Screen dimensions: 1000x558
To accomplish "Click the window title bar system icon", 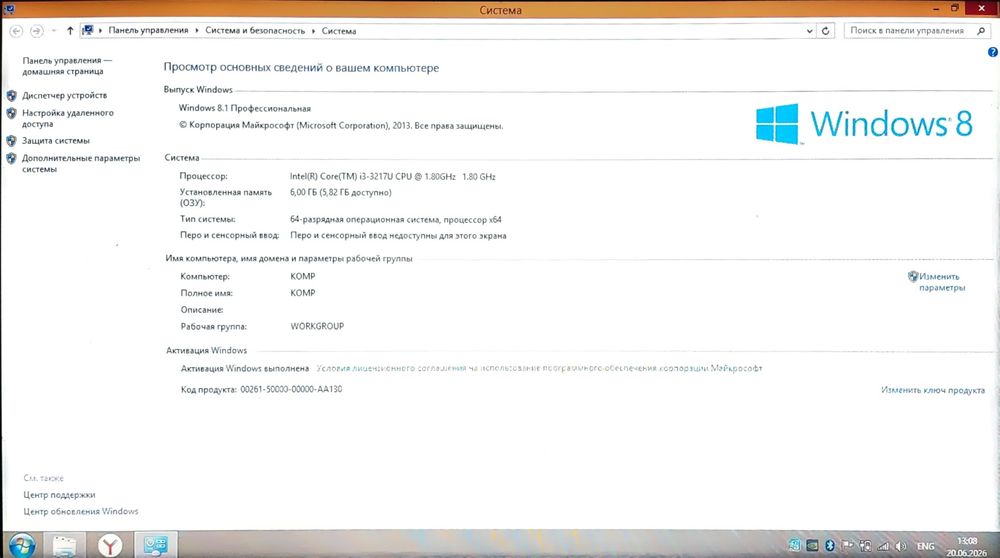I will click(x=9, y=8).
